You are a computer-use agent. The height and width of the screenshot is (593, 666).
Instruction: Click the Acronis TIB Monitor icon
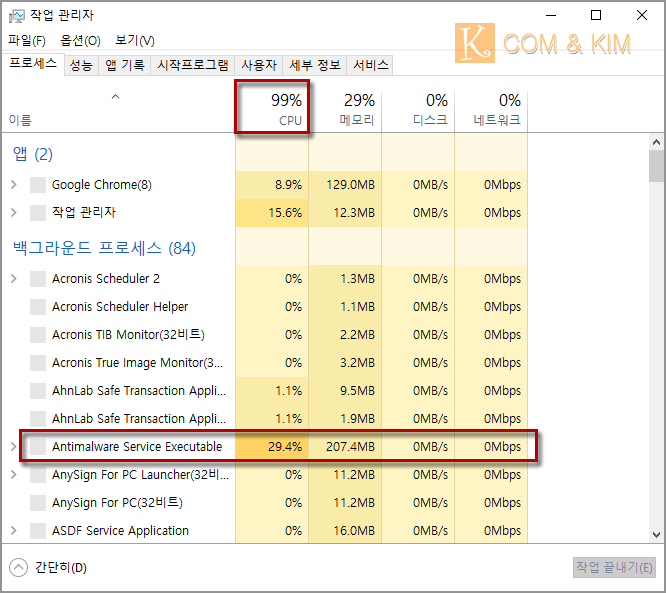[38, 335]
